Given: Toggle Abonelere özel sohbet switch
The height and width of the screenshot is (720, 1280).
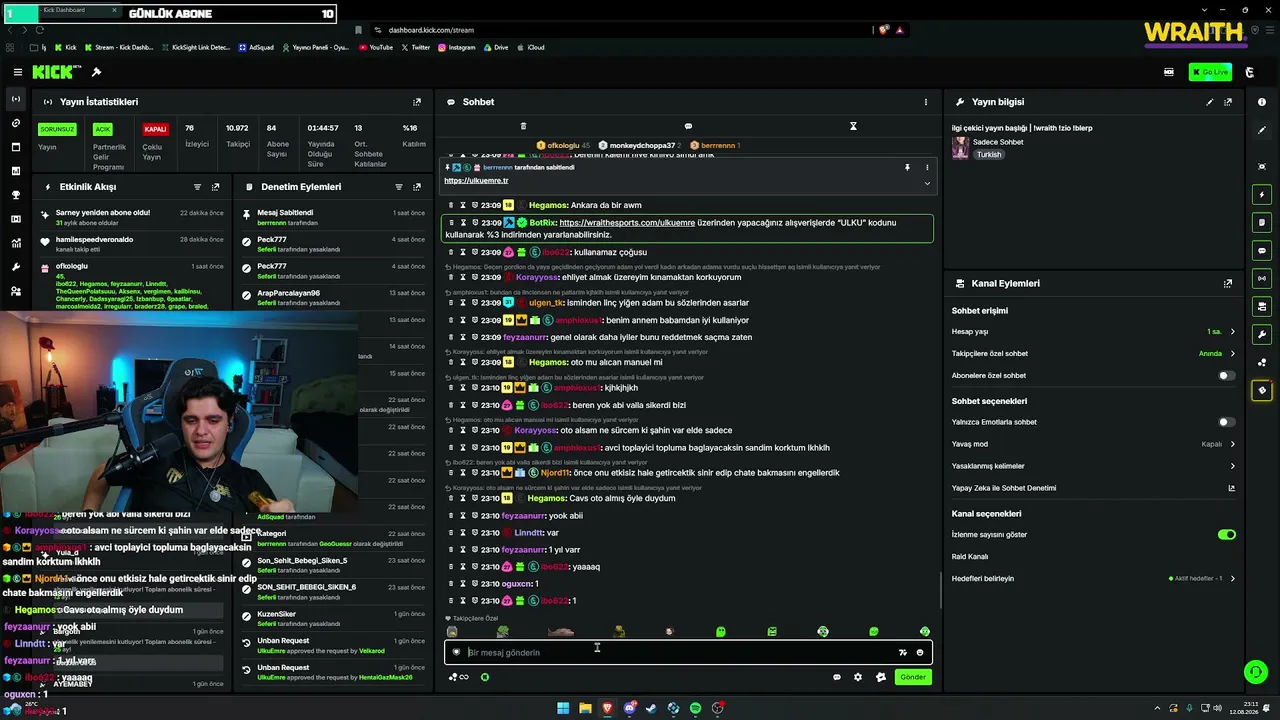Looking at the screenshot, I should 1226,376.
